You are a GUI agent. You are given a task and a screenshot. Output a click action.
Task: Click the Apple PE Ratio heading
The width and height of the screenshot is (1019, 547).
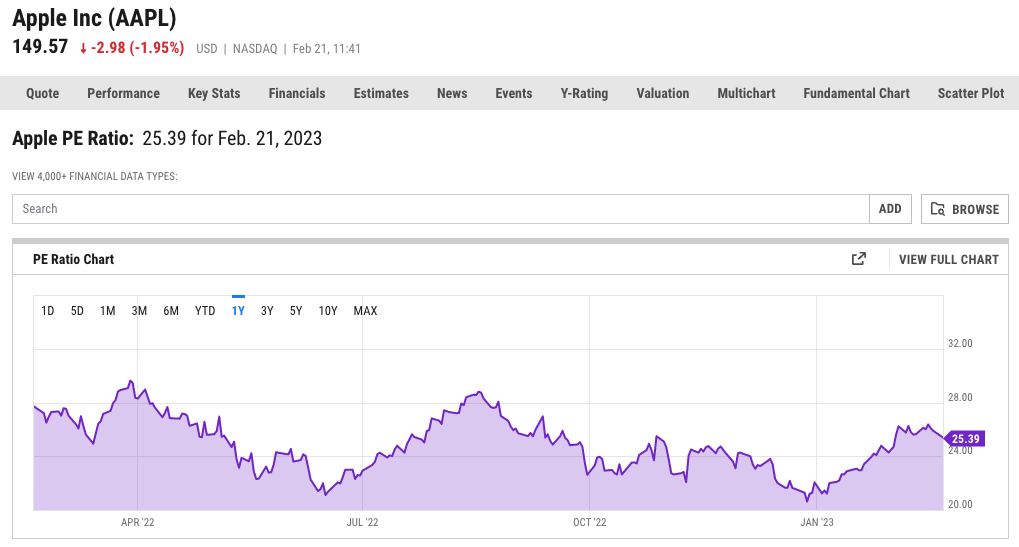pos(73,138)
